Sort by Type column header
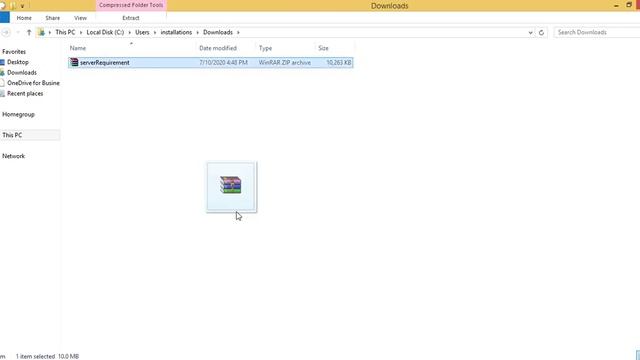 [265, 48]
